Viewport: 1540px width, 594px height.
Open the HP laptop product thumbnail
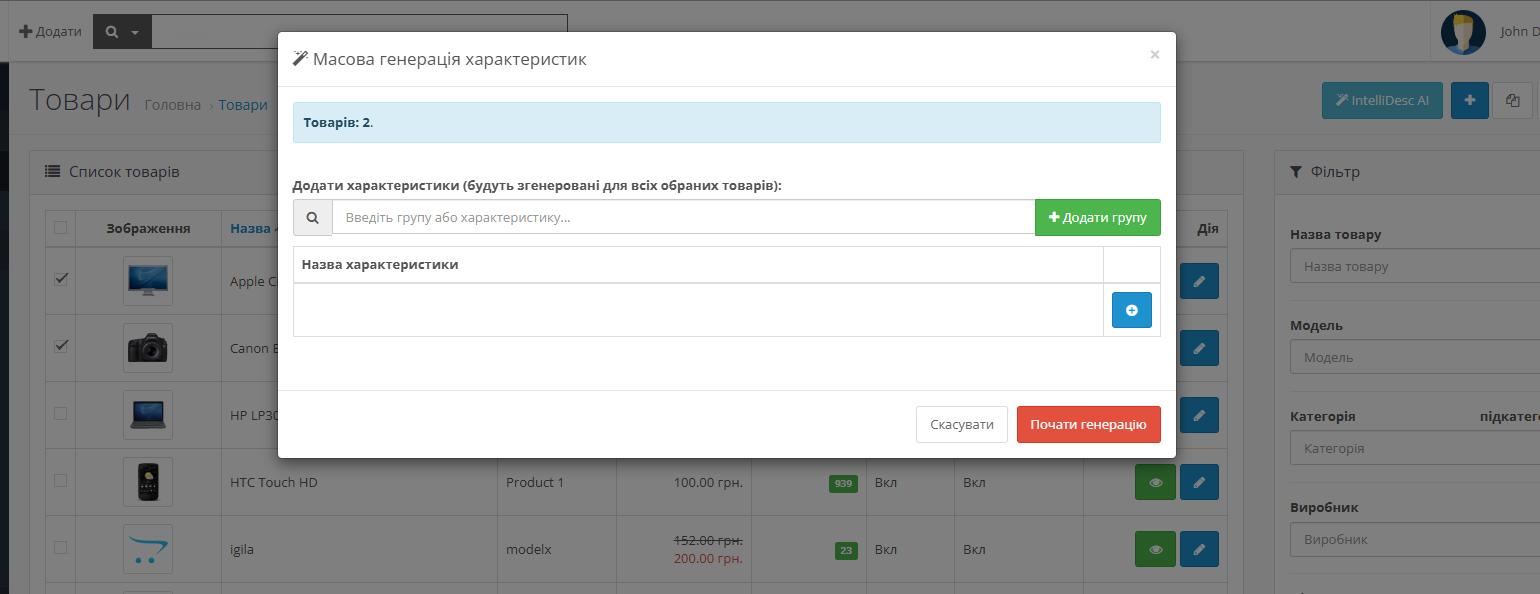click(x=148, y=415)
